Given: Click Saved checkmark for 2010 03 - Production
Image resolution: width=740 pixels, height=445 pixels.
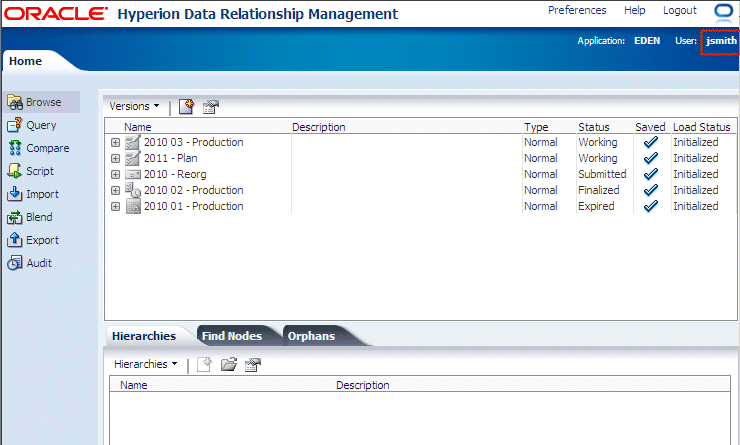Looking at the screenshot, I should click(x=651, y=142).
